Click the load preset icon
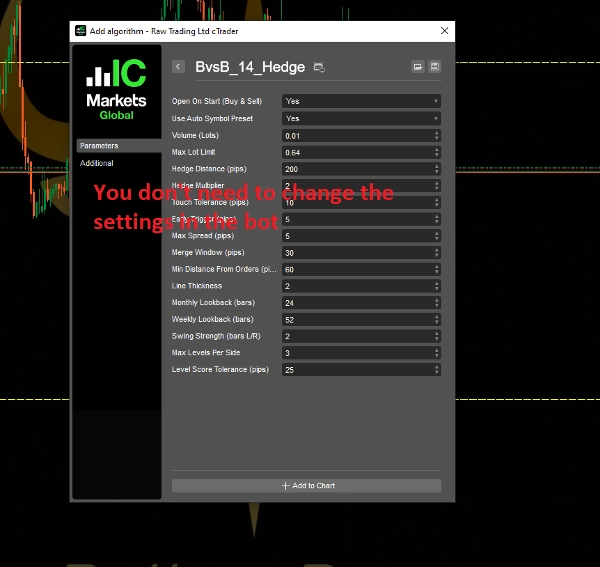Screen dimensions: 600x567 417,67
